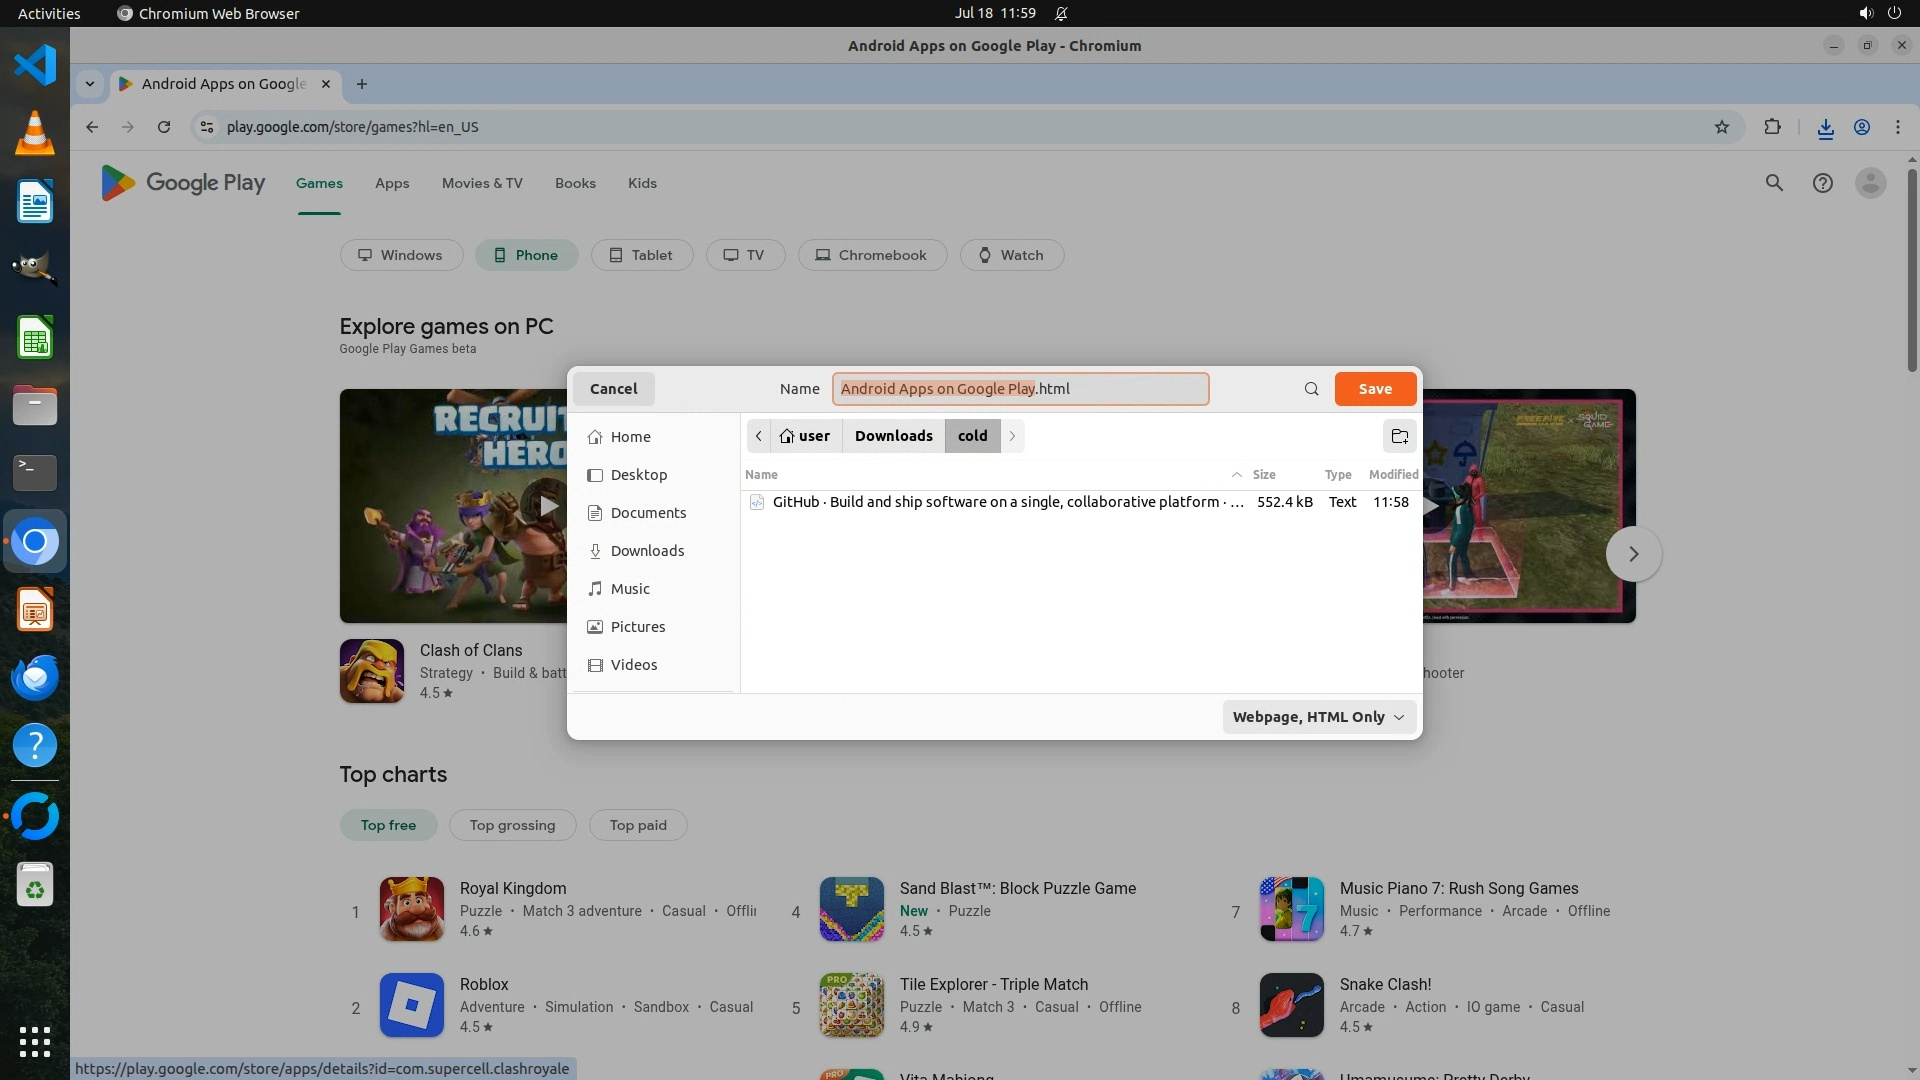Launch Visual Studio Code from dock
Screen dimensions: 1920x1080
tap(35, 66)
